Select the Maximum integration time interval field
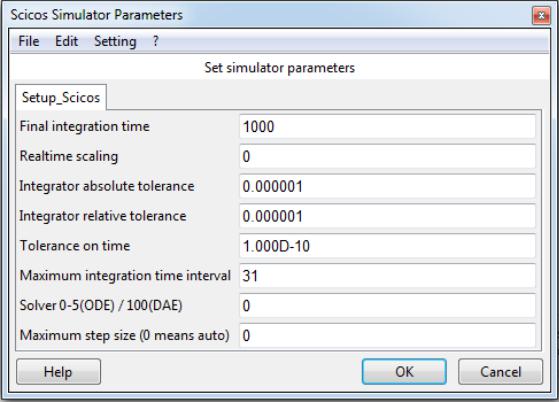 (x=387, y=276)
